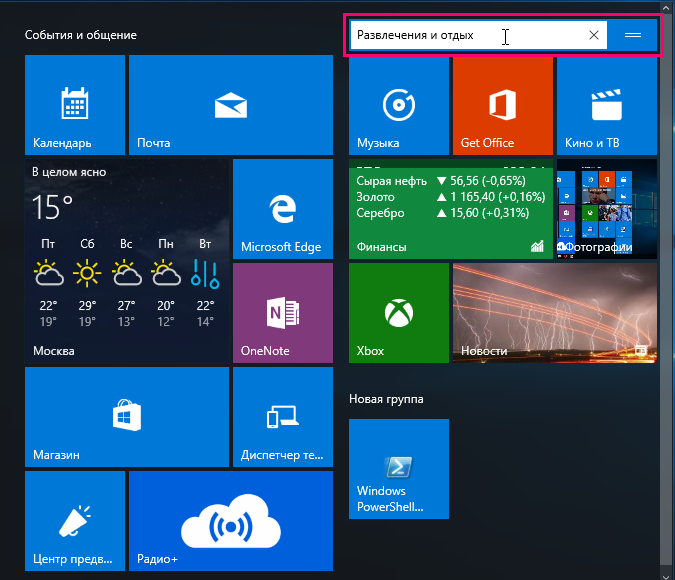Open the Moscow weather tile
This screenshot has width=675, height=580.
click(x=126, y=260)
